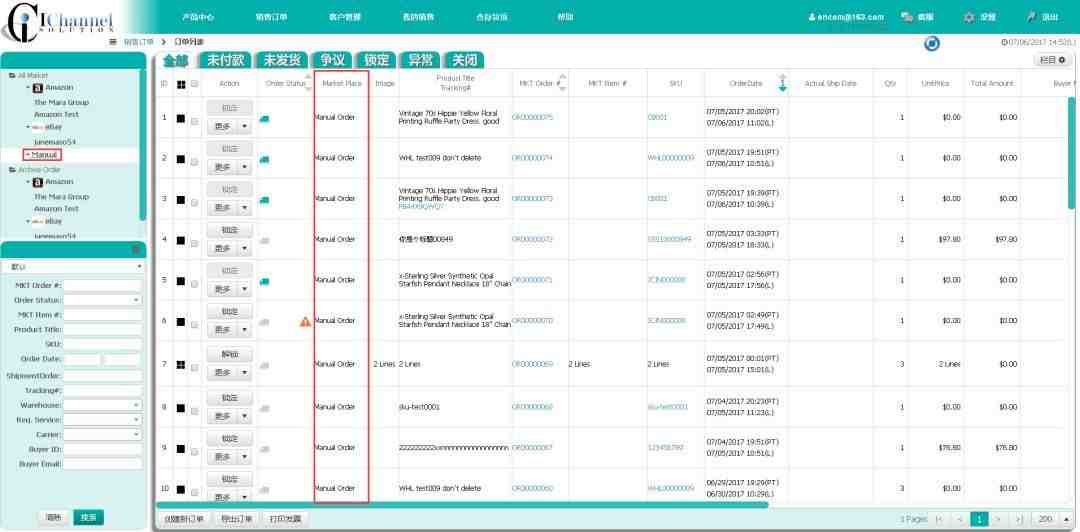Screen dimensions: 1080x532
Task: Click the teal order status icon in row 1
Action: (264, 119)
